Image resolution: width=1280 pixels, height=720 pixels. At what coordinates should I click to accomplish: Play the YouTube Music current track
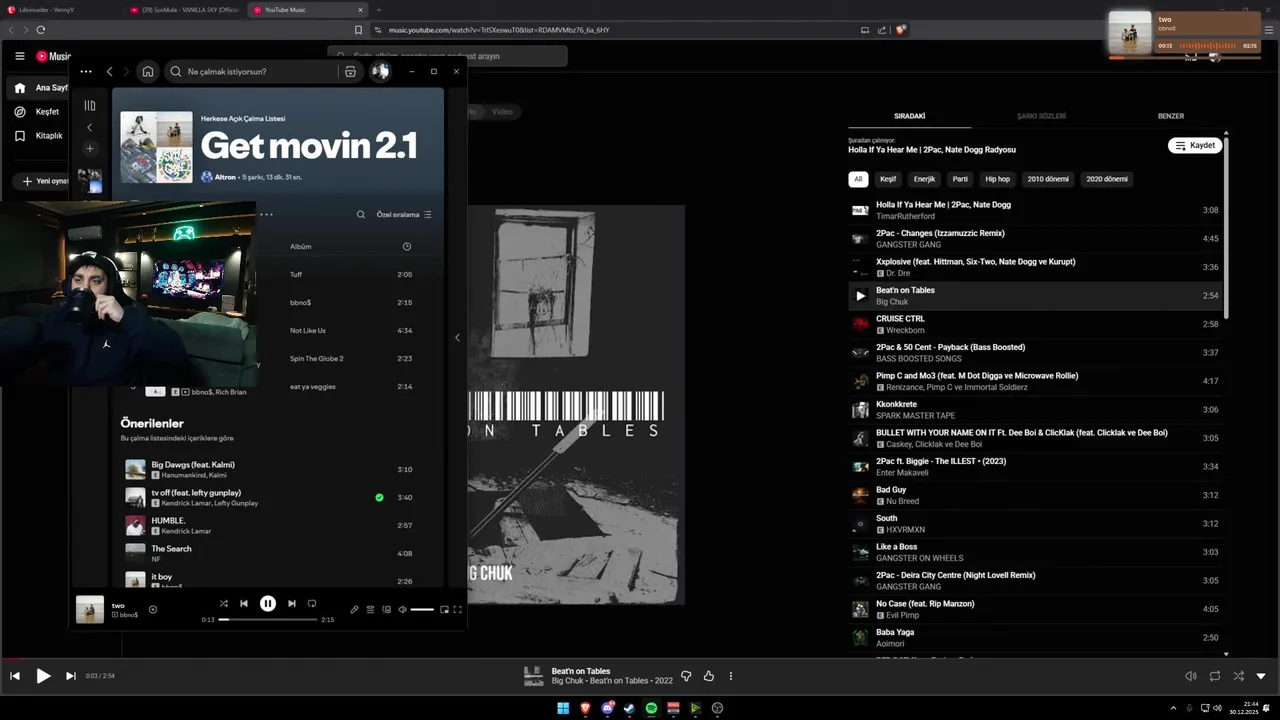[x=43, y=676]
